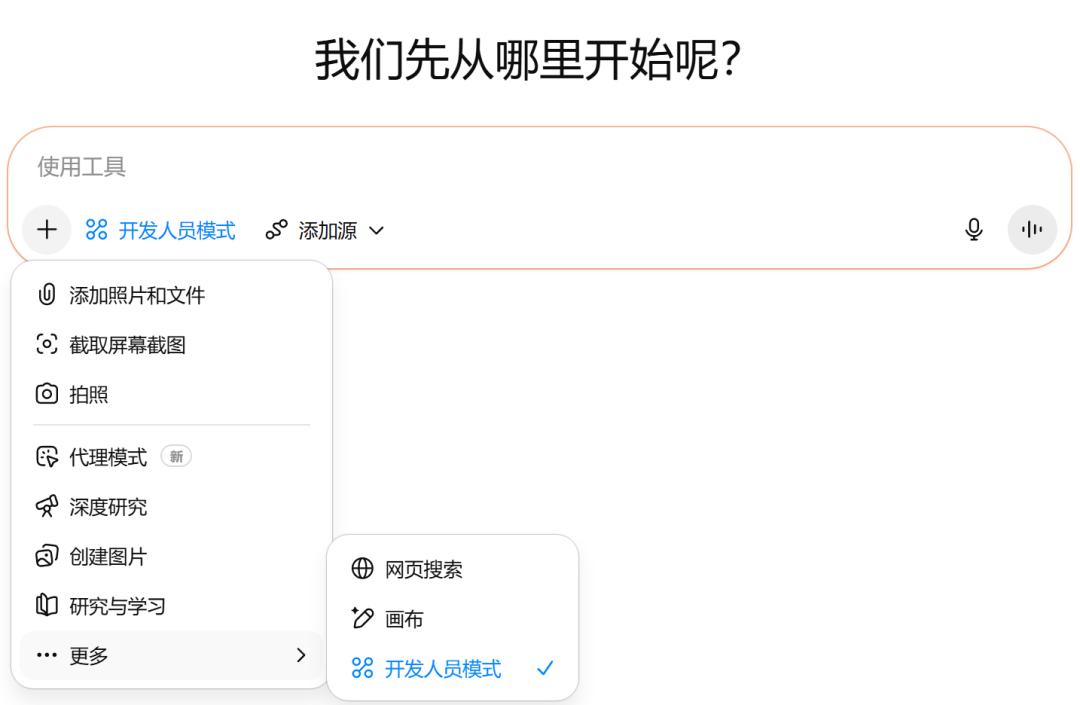1080x705 pixels.
Task: Start voice mode with waveform icon
Action: (1032, 230)
